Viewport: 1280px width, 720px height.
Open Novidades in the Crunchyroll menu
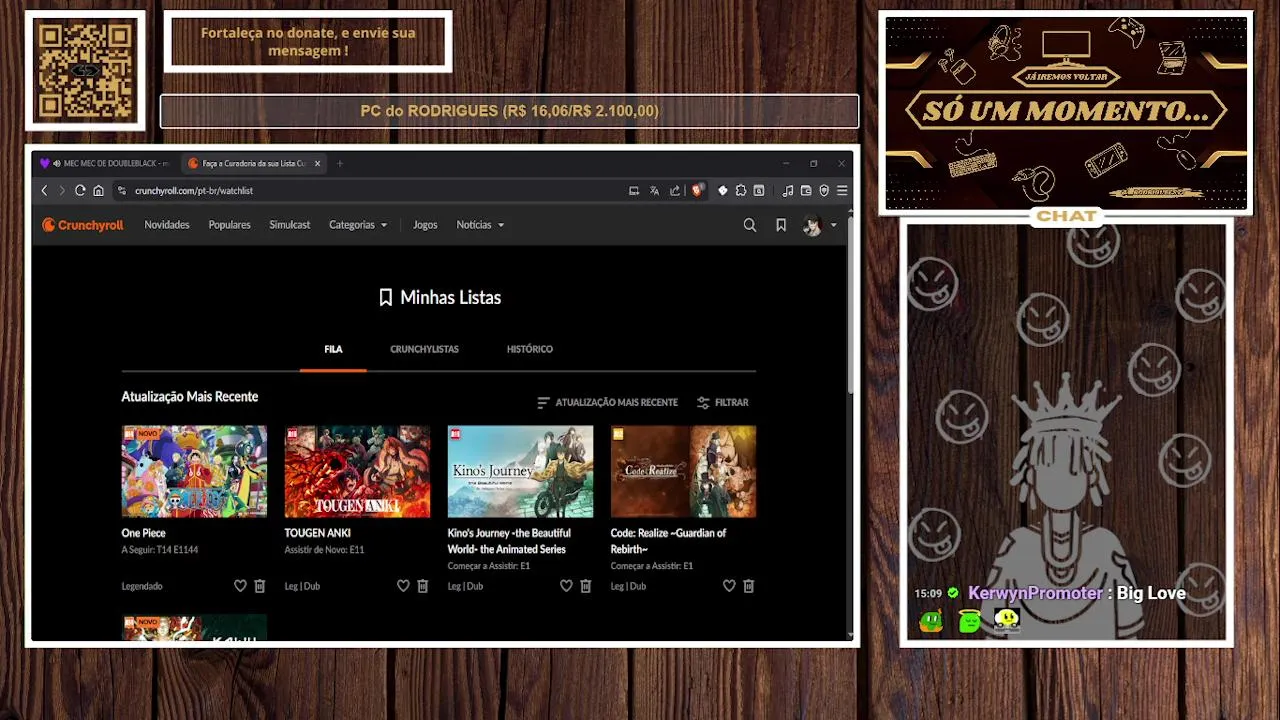[x=167, y=225]
